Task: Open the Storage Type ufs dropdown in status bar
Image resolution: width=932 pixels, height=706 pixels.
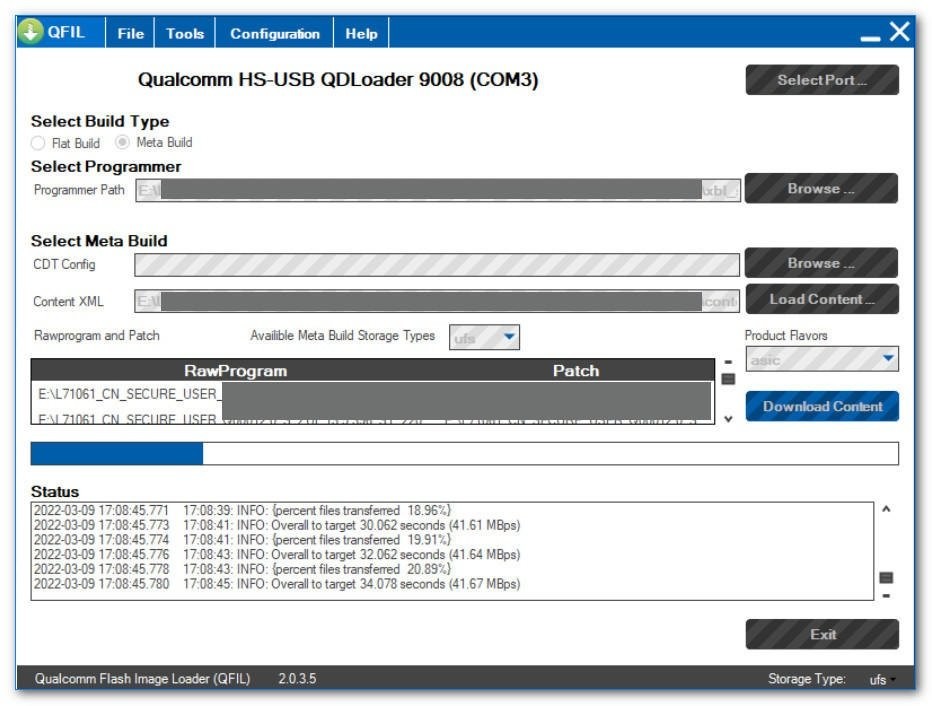Action: point(883,679)
